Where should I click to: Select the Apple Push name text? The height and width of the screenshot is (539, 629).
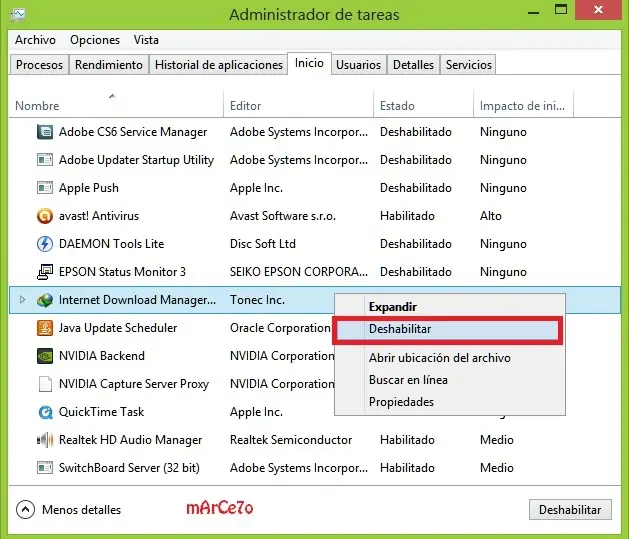click(89, 188)
